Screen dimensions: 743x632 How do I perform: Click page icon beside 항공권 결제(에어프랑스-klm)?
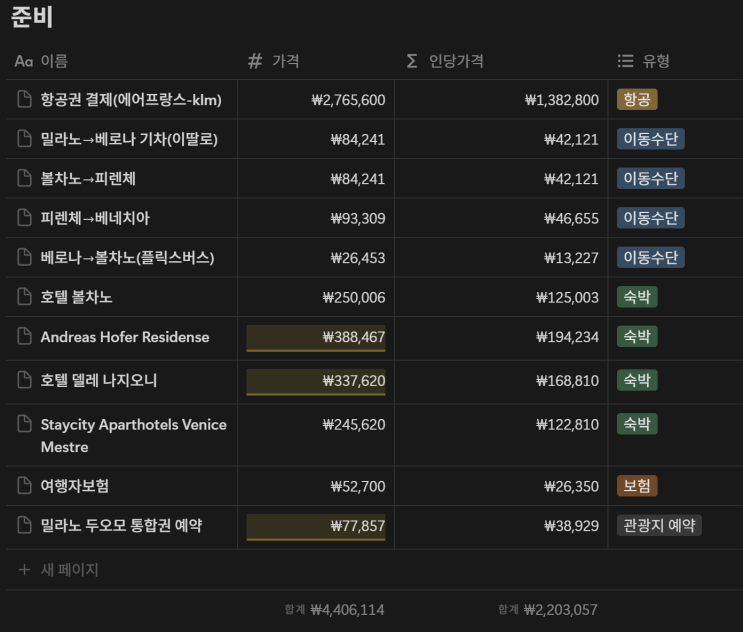point(25,100)
